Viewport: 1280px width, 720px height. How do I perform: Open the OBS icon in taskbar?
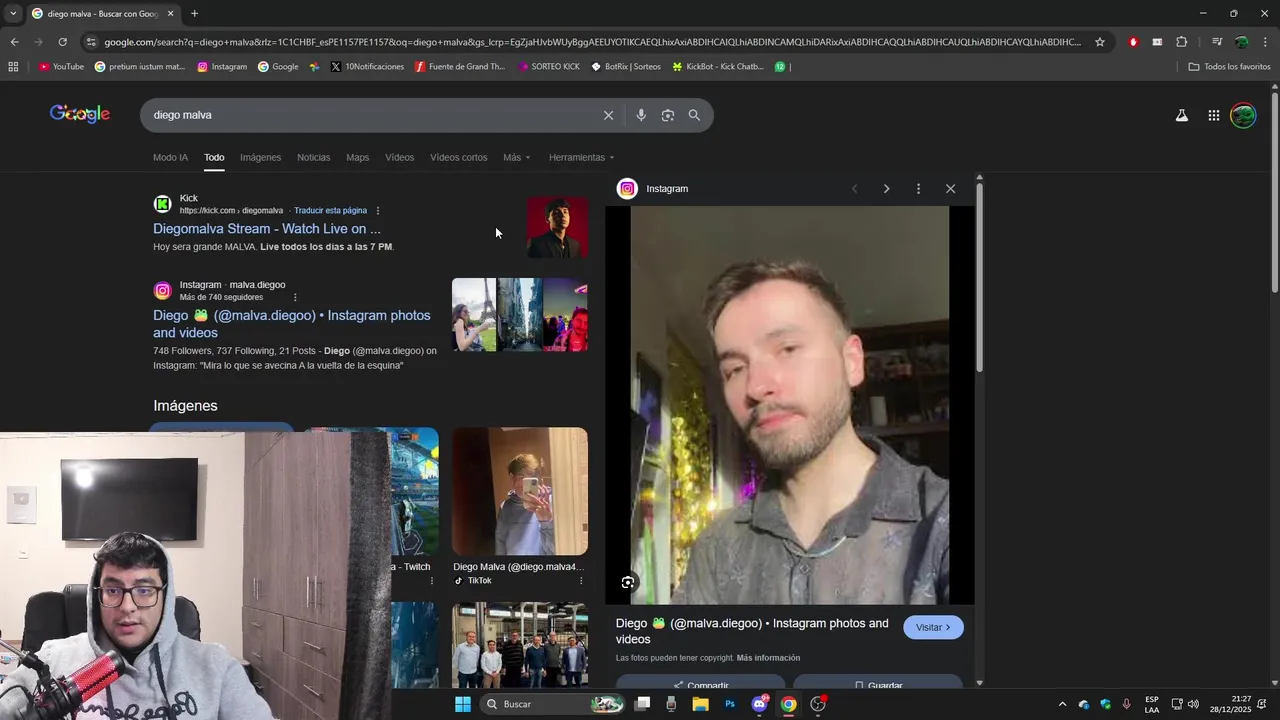tap(818, 704)
